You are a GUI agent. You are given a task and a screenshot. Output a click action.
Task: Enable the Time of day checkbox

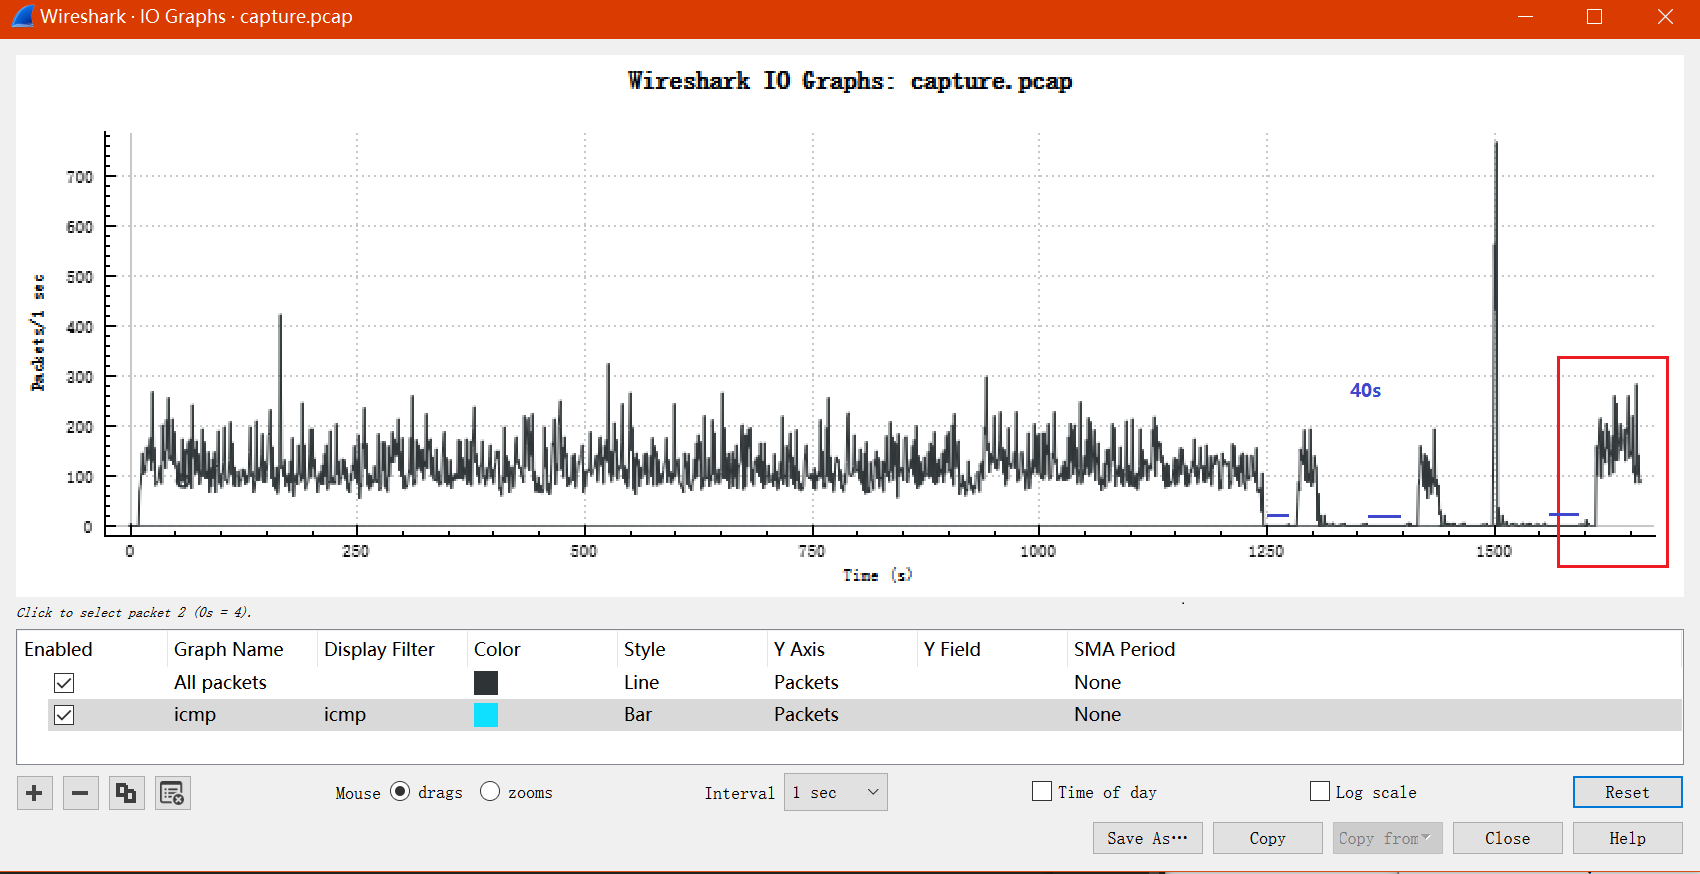coord(1042,792)
